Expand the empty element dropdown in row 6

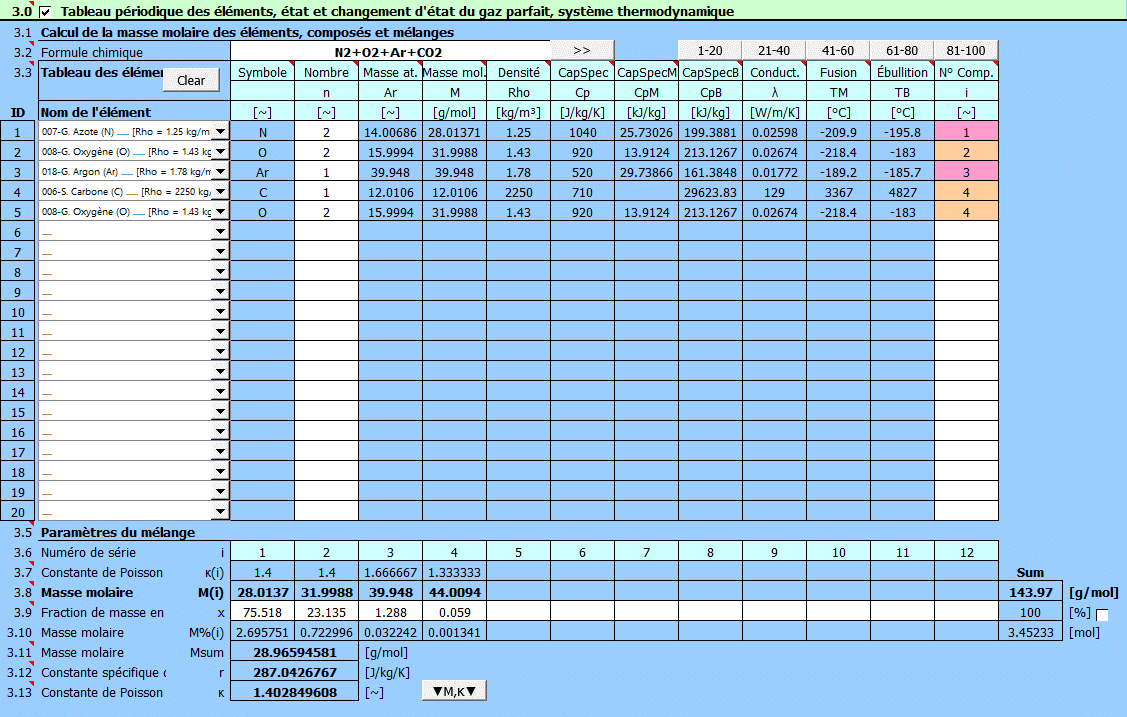tap(220, 231)
